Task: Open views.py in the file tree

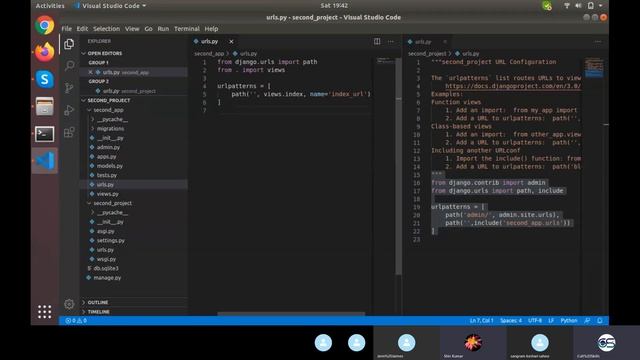Action: pyautogui.click(x=107, y=194)
